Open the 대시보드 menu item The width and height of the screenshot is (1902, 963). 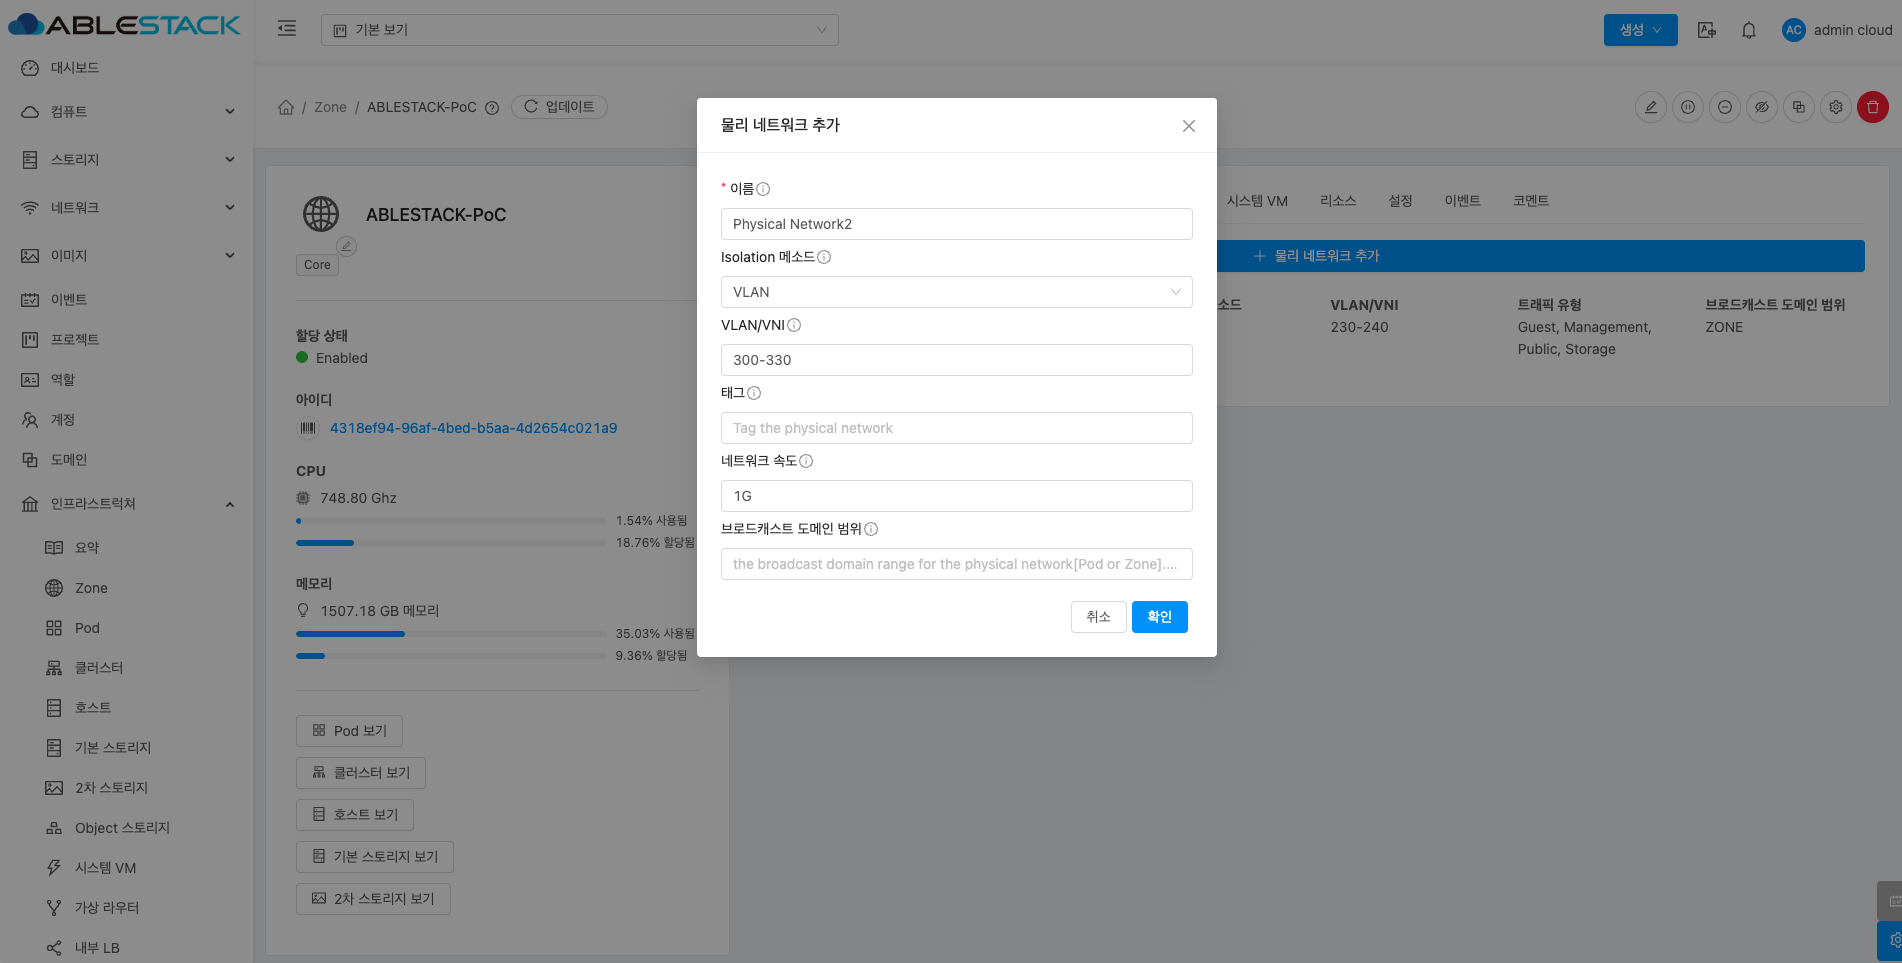pyautogui.click(x=75, y=68)
